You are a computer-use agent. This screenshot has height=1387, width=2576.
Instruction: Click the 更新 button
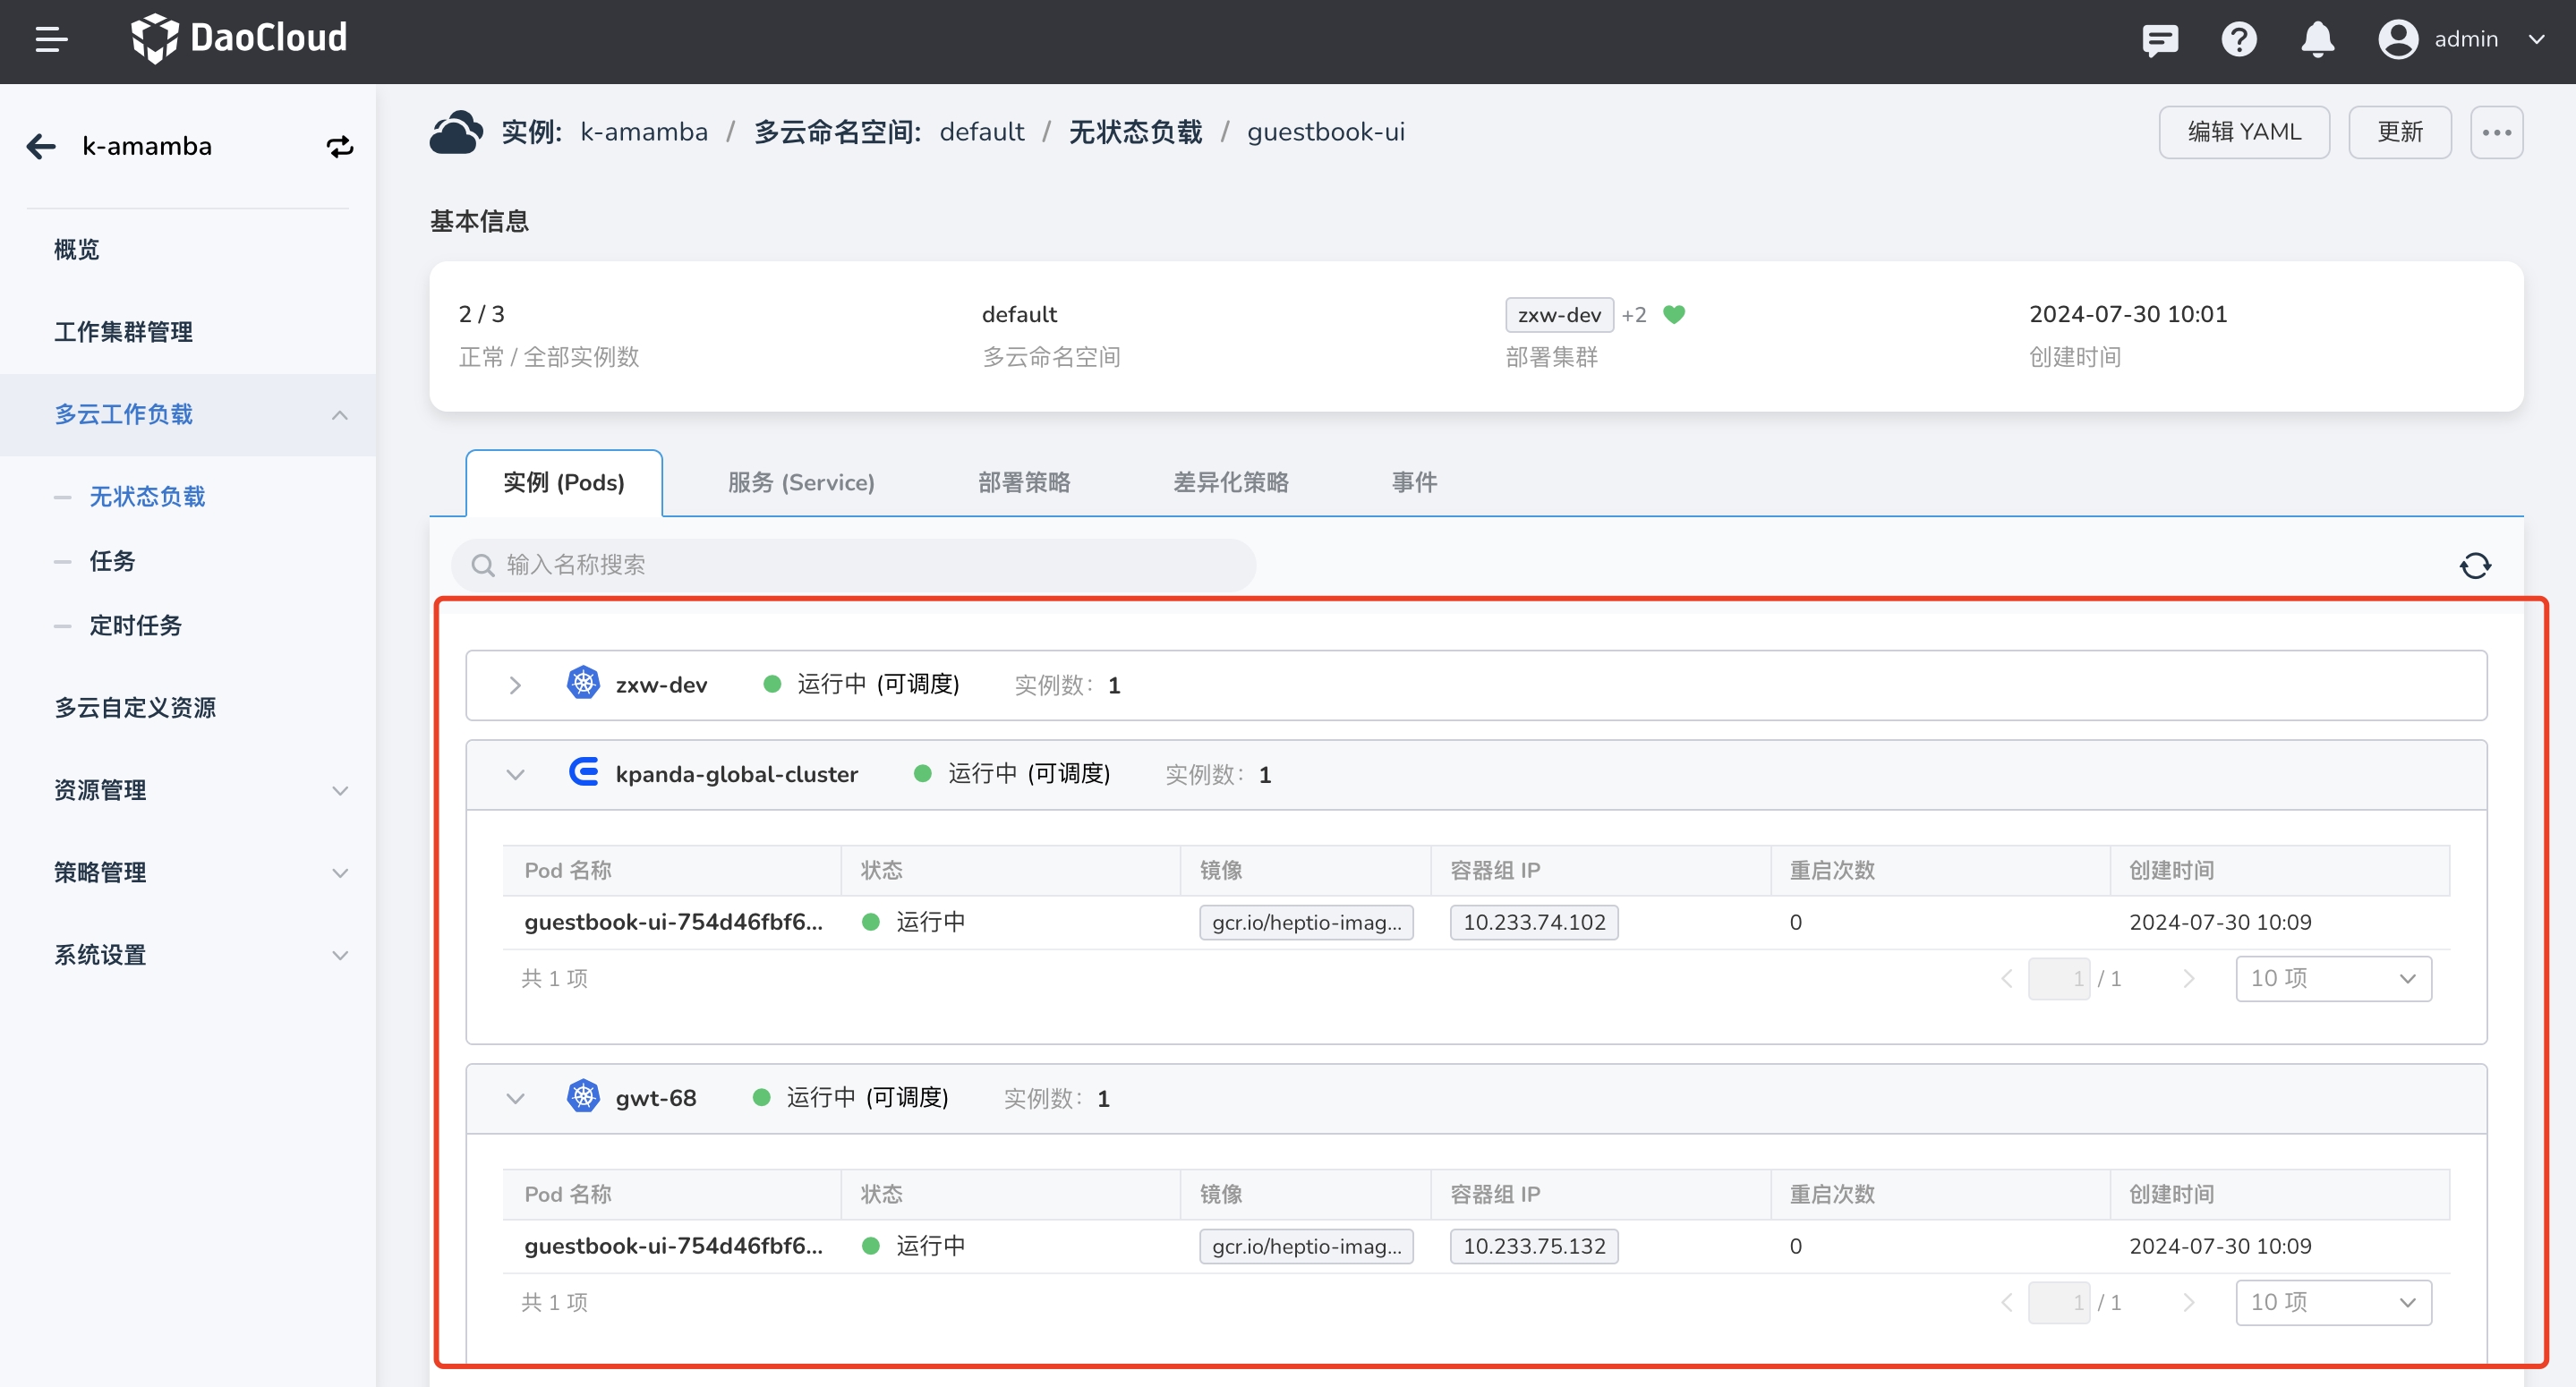tap(2399, 132)
